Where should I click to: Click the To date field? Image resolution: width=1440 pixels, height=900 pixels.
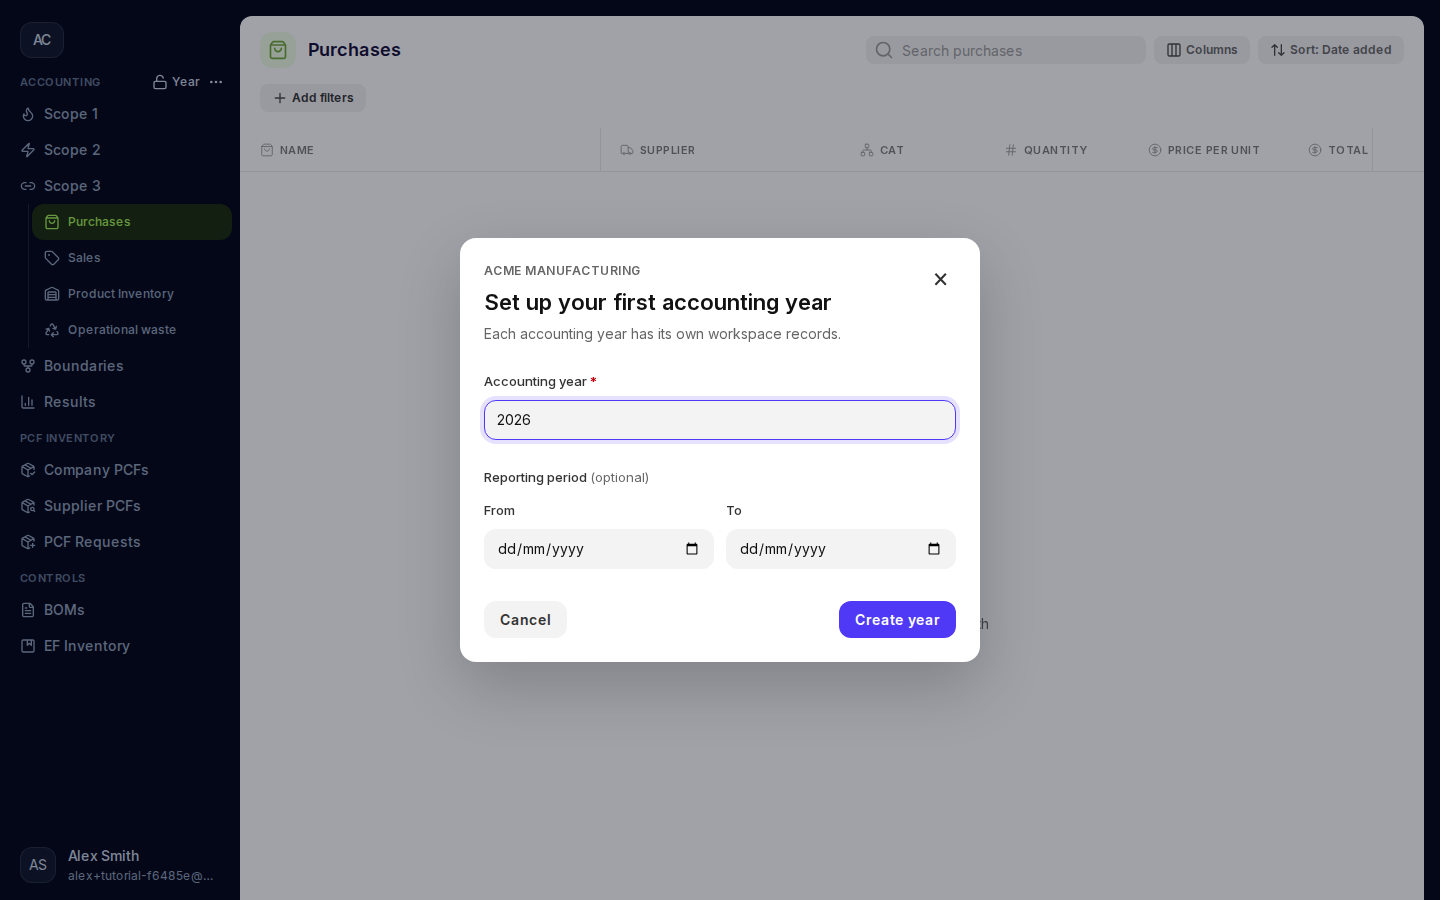(841, 549)
